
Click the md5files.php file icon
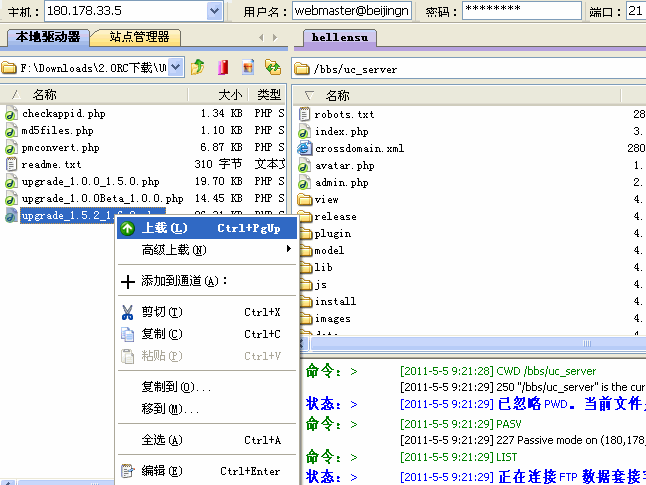[x=11, y=131]
